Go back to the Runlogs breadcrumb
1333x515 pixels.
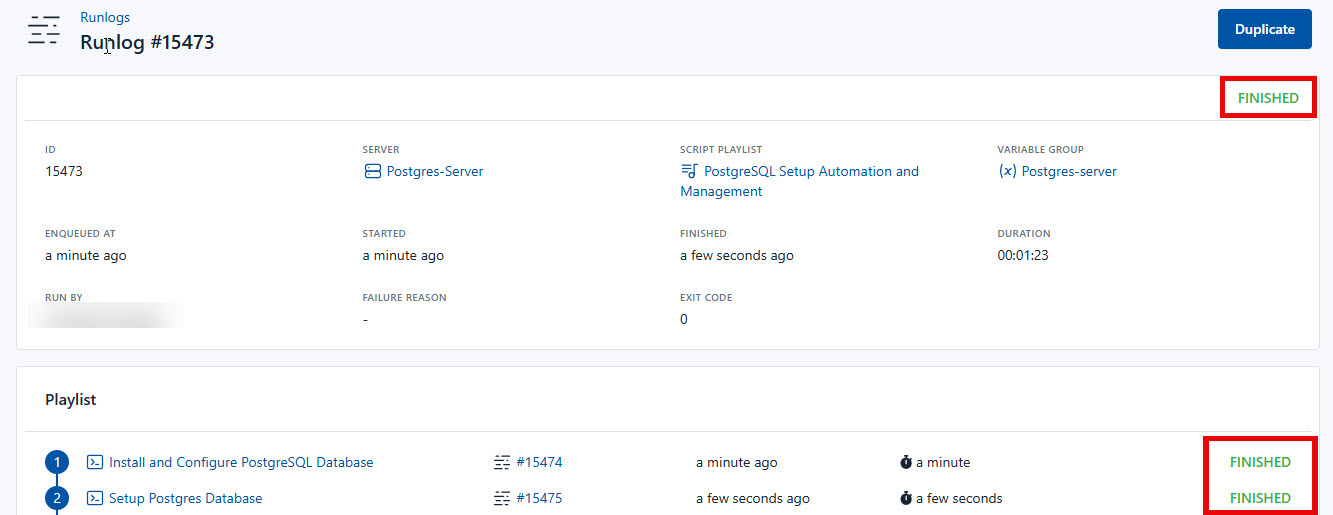[x=105, y=17]
